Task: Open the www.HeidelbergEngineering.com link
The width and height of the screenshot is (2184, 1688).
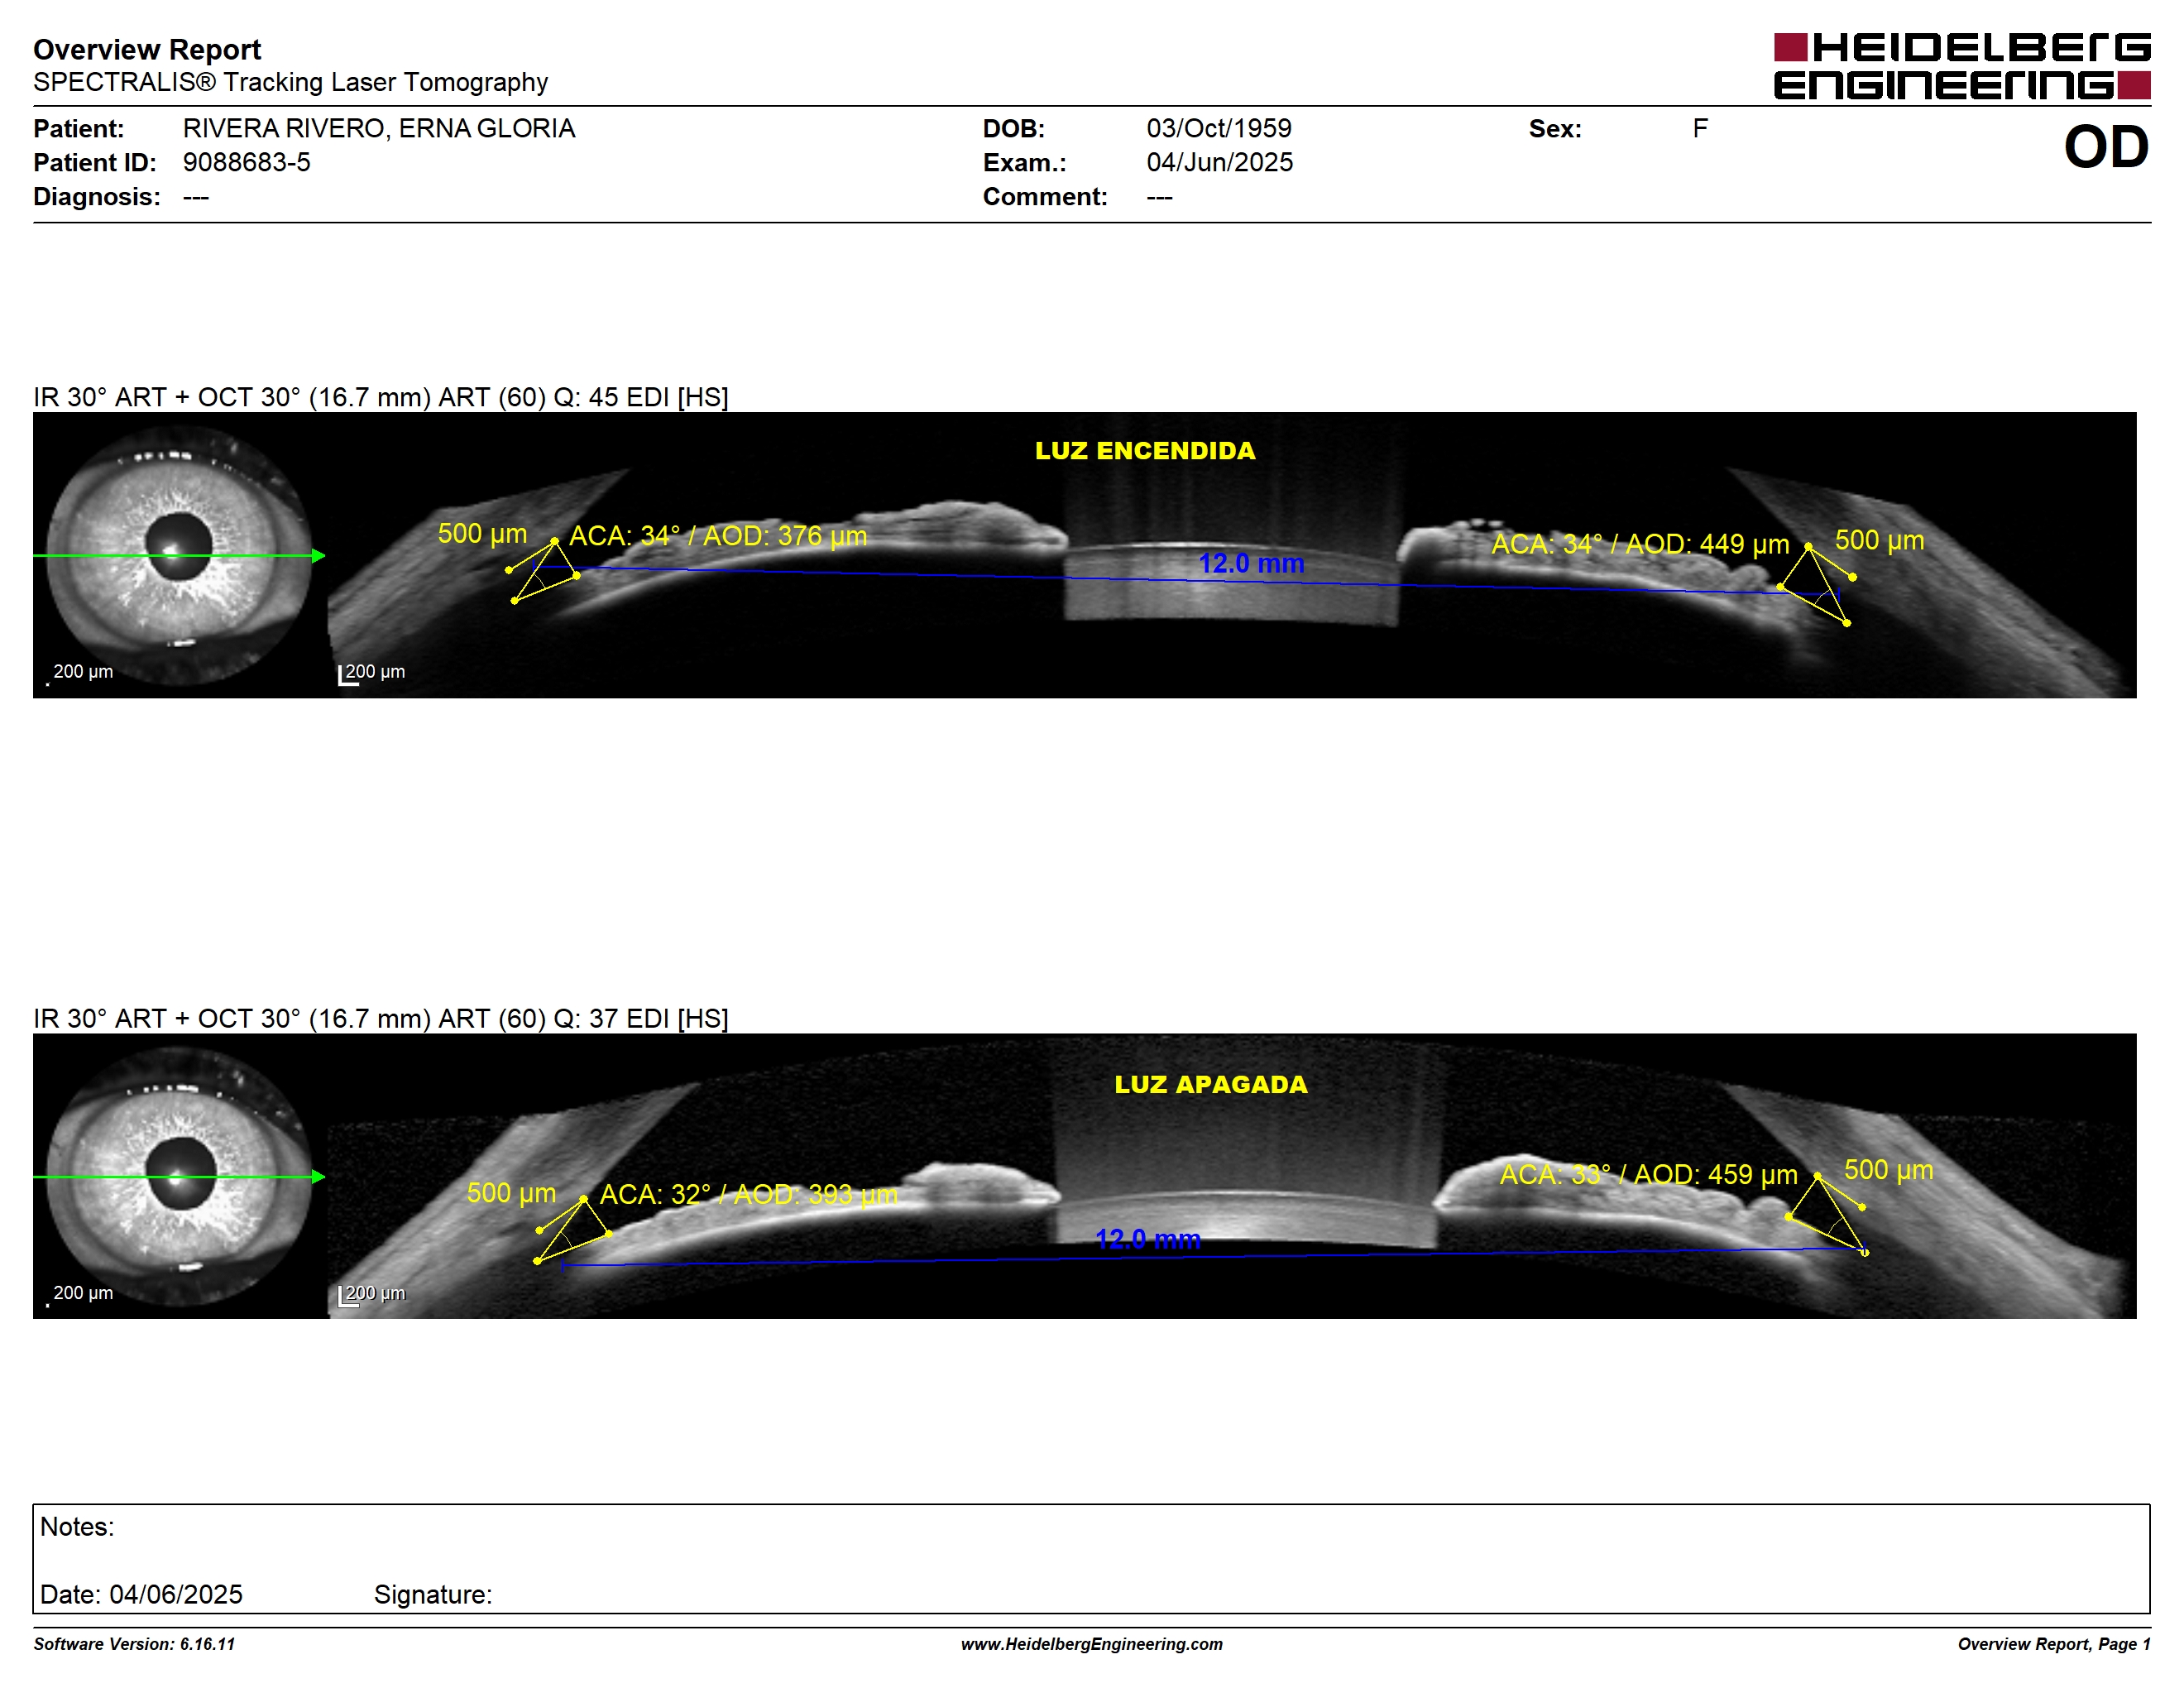Action: click(x=1092, y=1644)
